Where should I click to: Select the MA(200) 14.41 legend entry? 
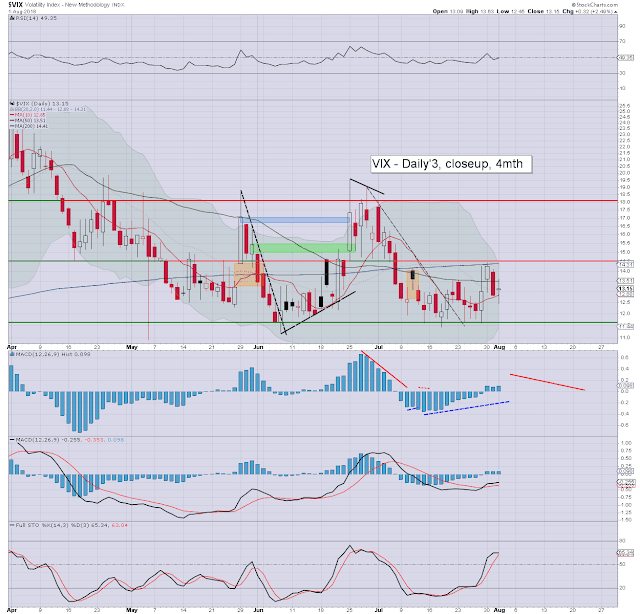coord(29,126)
